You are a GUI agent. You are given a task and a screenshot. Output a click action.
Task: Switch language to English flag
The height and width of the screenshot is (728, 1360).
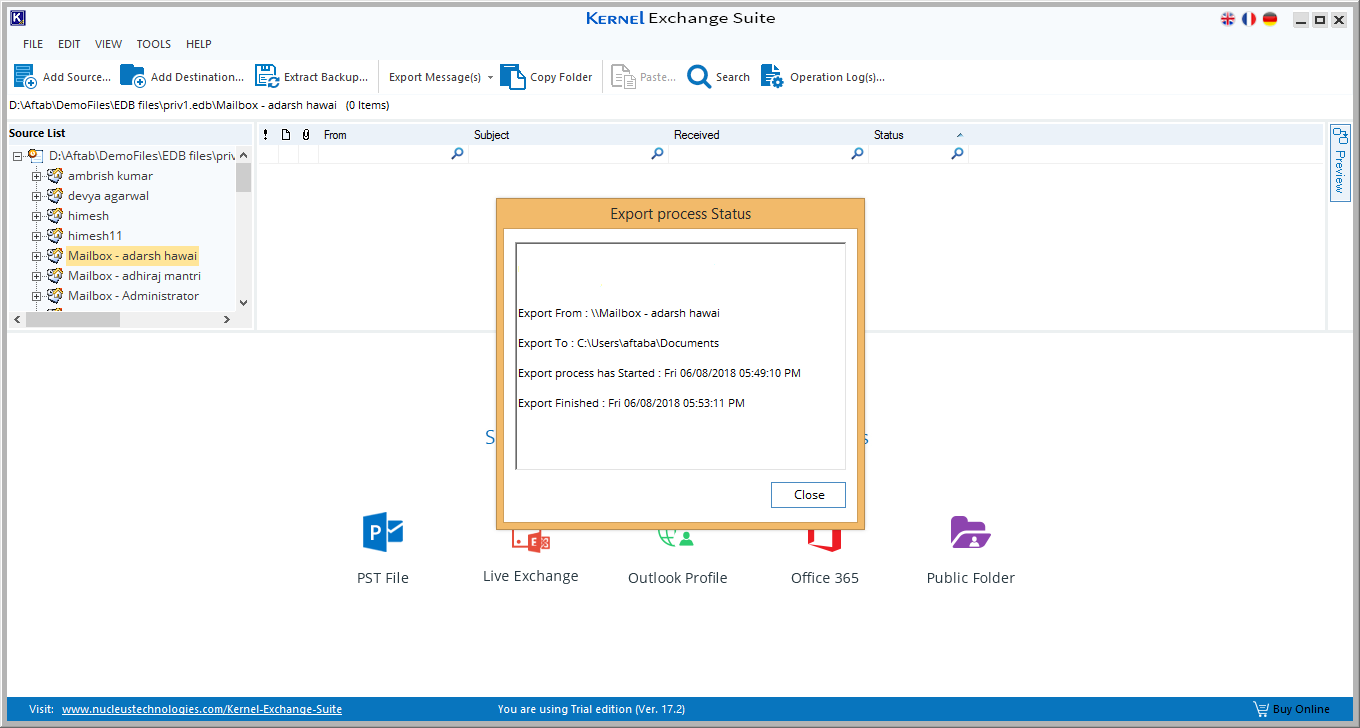pyautogui.click(x=1228, y=19)
